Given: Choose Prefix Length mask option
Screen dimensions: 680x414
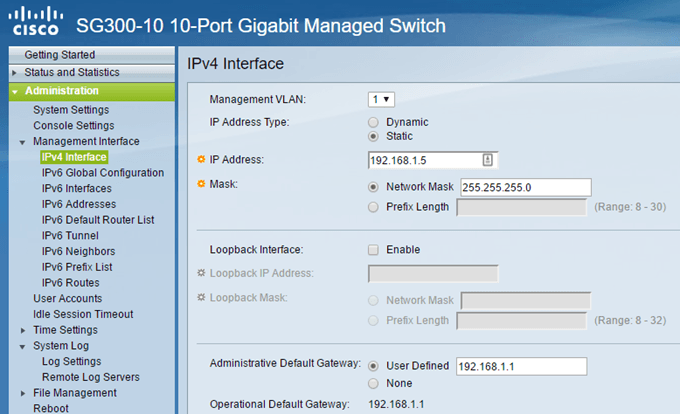Looking at the screenshot, I should point(373,207).
